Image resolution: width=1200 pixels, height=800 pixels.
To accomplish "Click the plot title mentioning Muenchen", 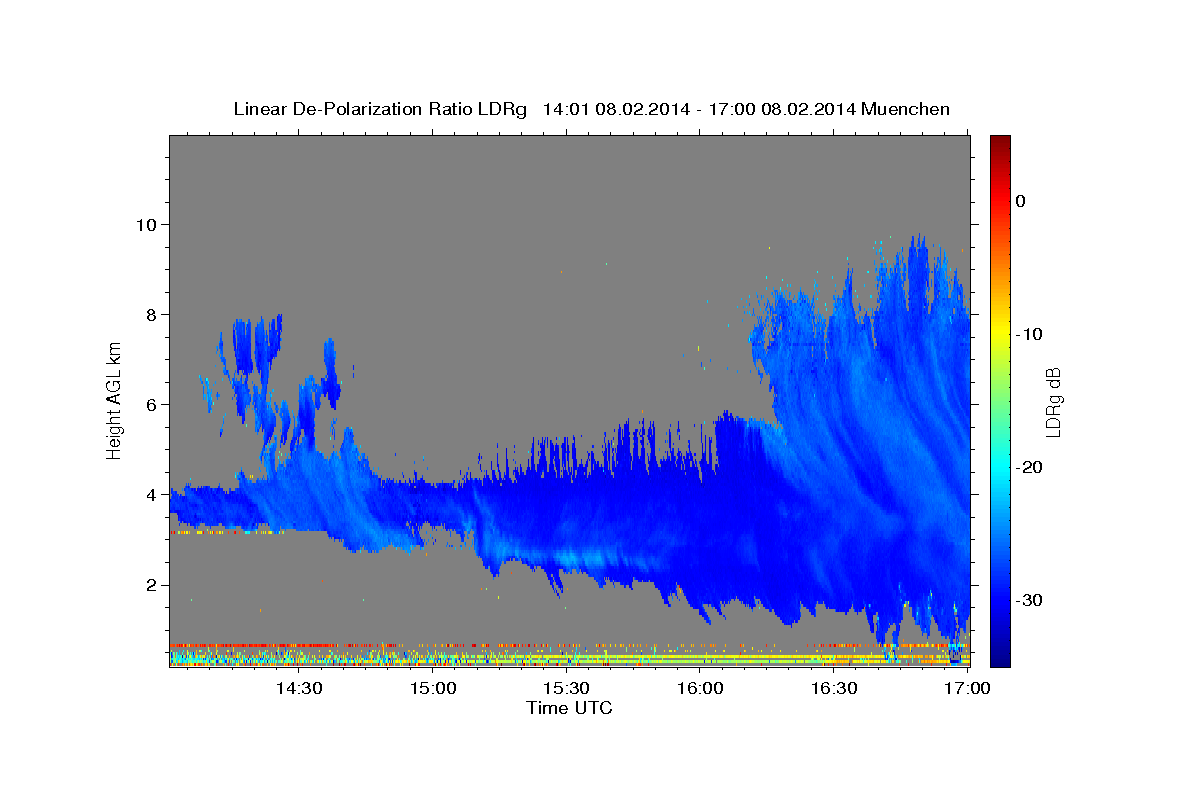I will coord(591,109).
